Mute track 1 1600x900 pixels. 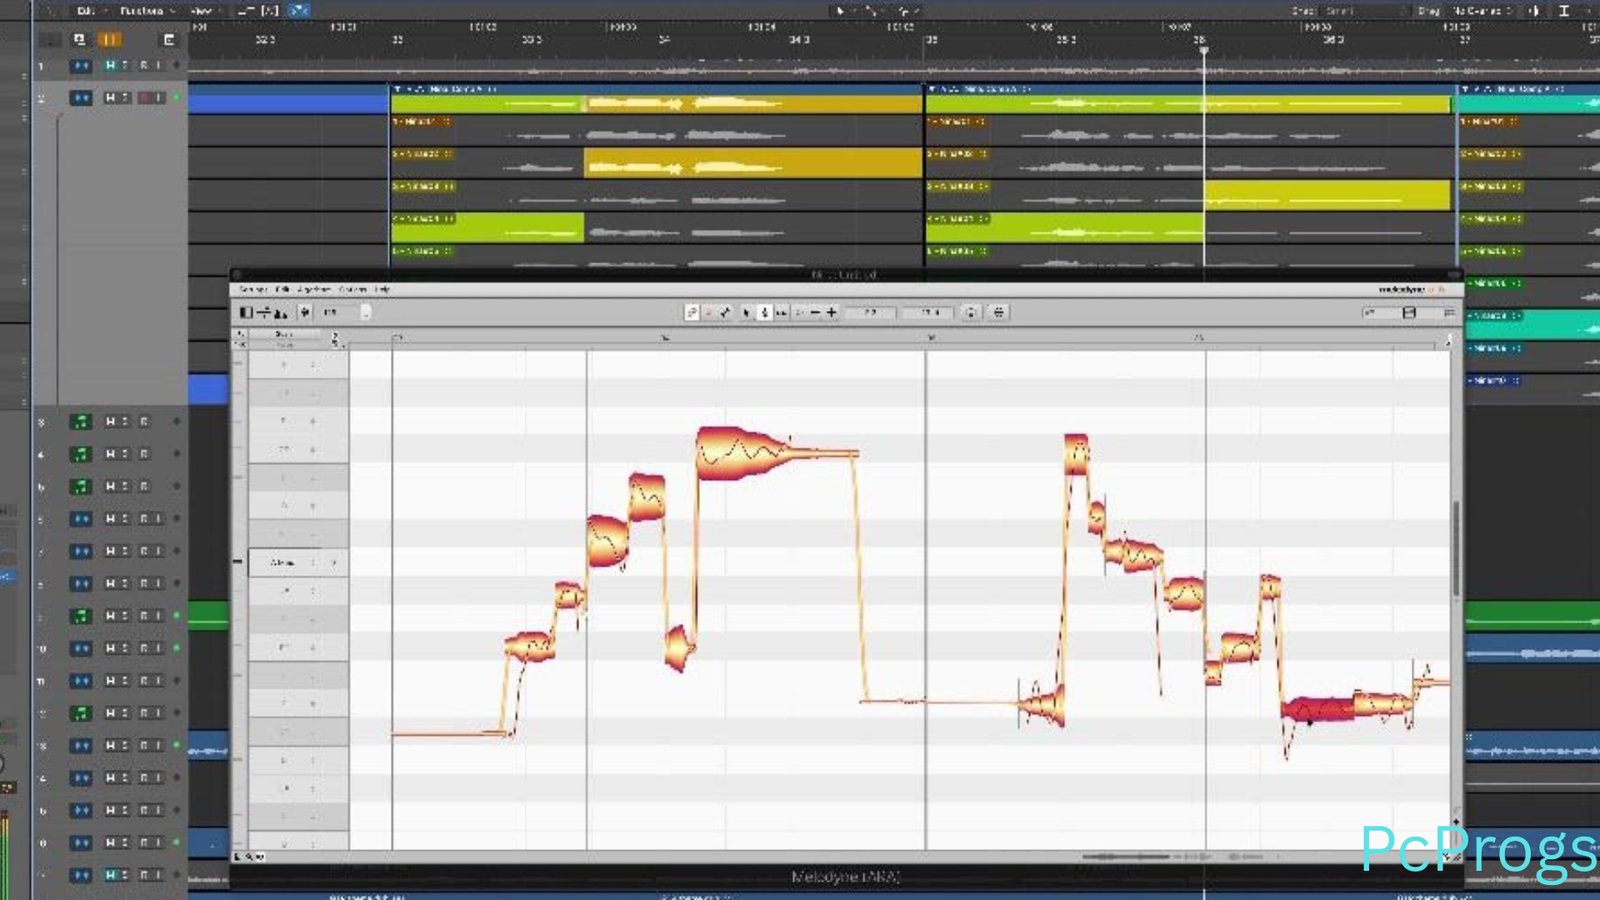click(x=111, y=65)
